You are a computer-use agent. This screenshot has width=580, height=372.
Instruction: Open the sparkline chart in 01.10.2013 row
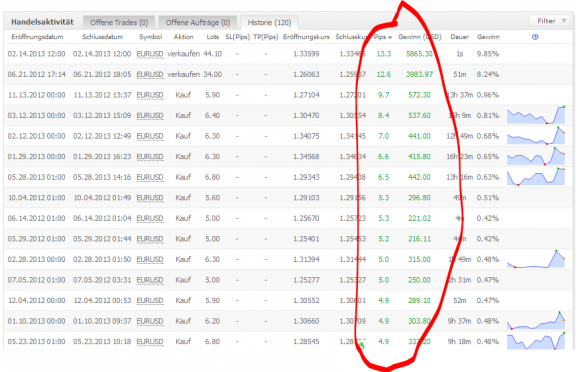click(536, 320)
